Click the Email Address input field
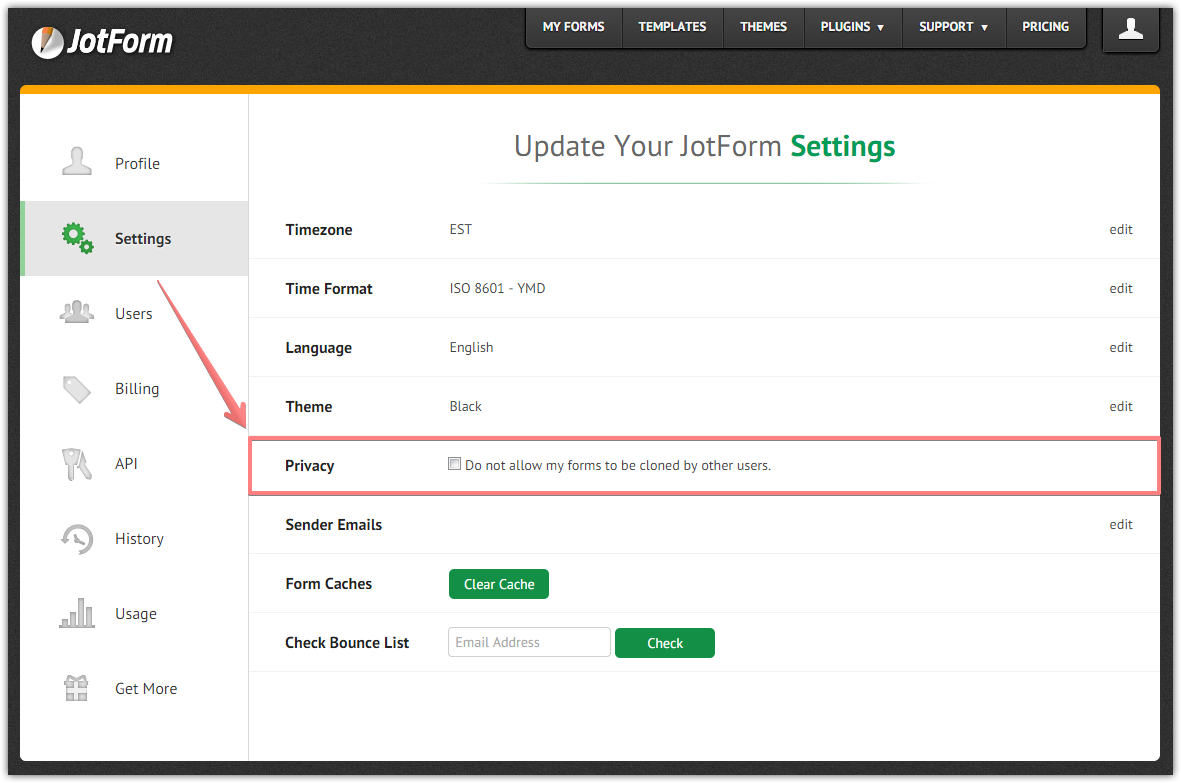This screenshot has width=1181, height=783. pyautogui.click(x=529, y=642)
